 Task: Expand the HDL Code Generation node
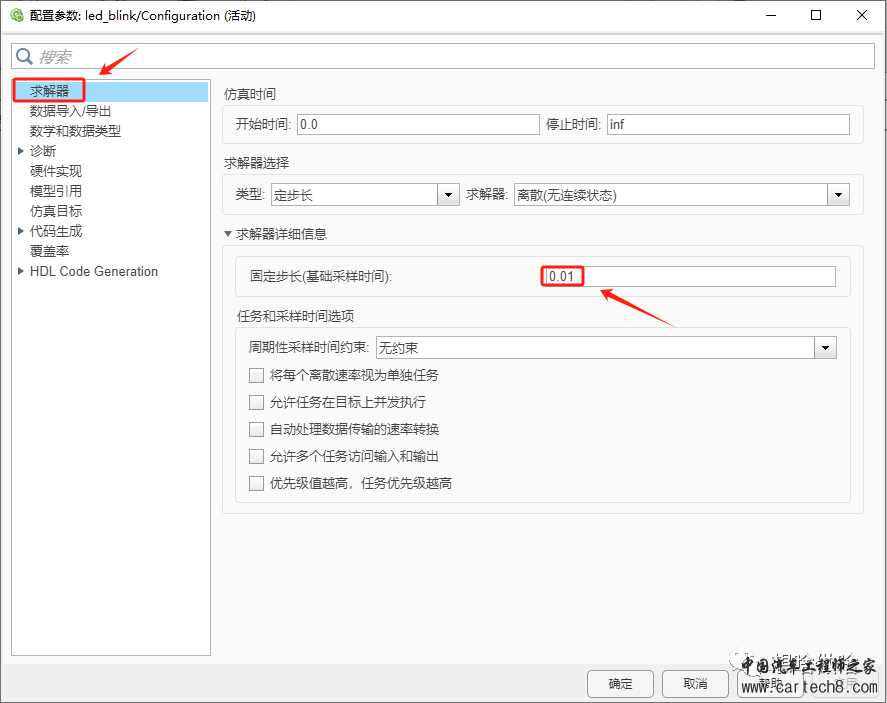click(x=20, y=271)
